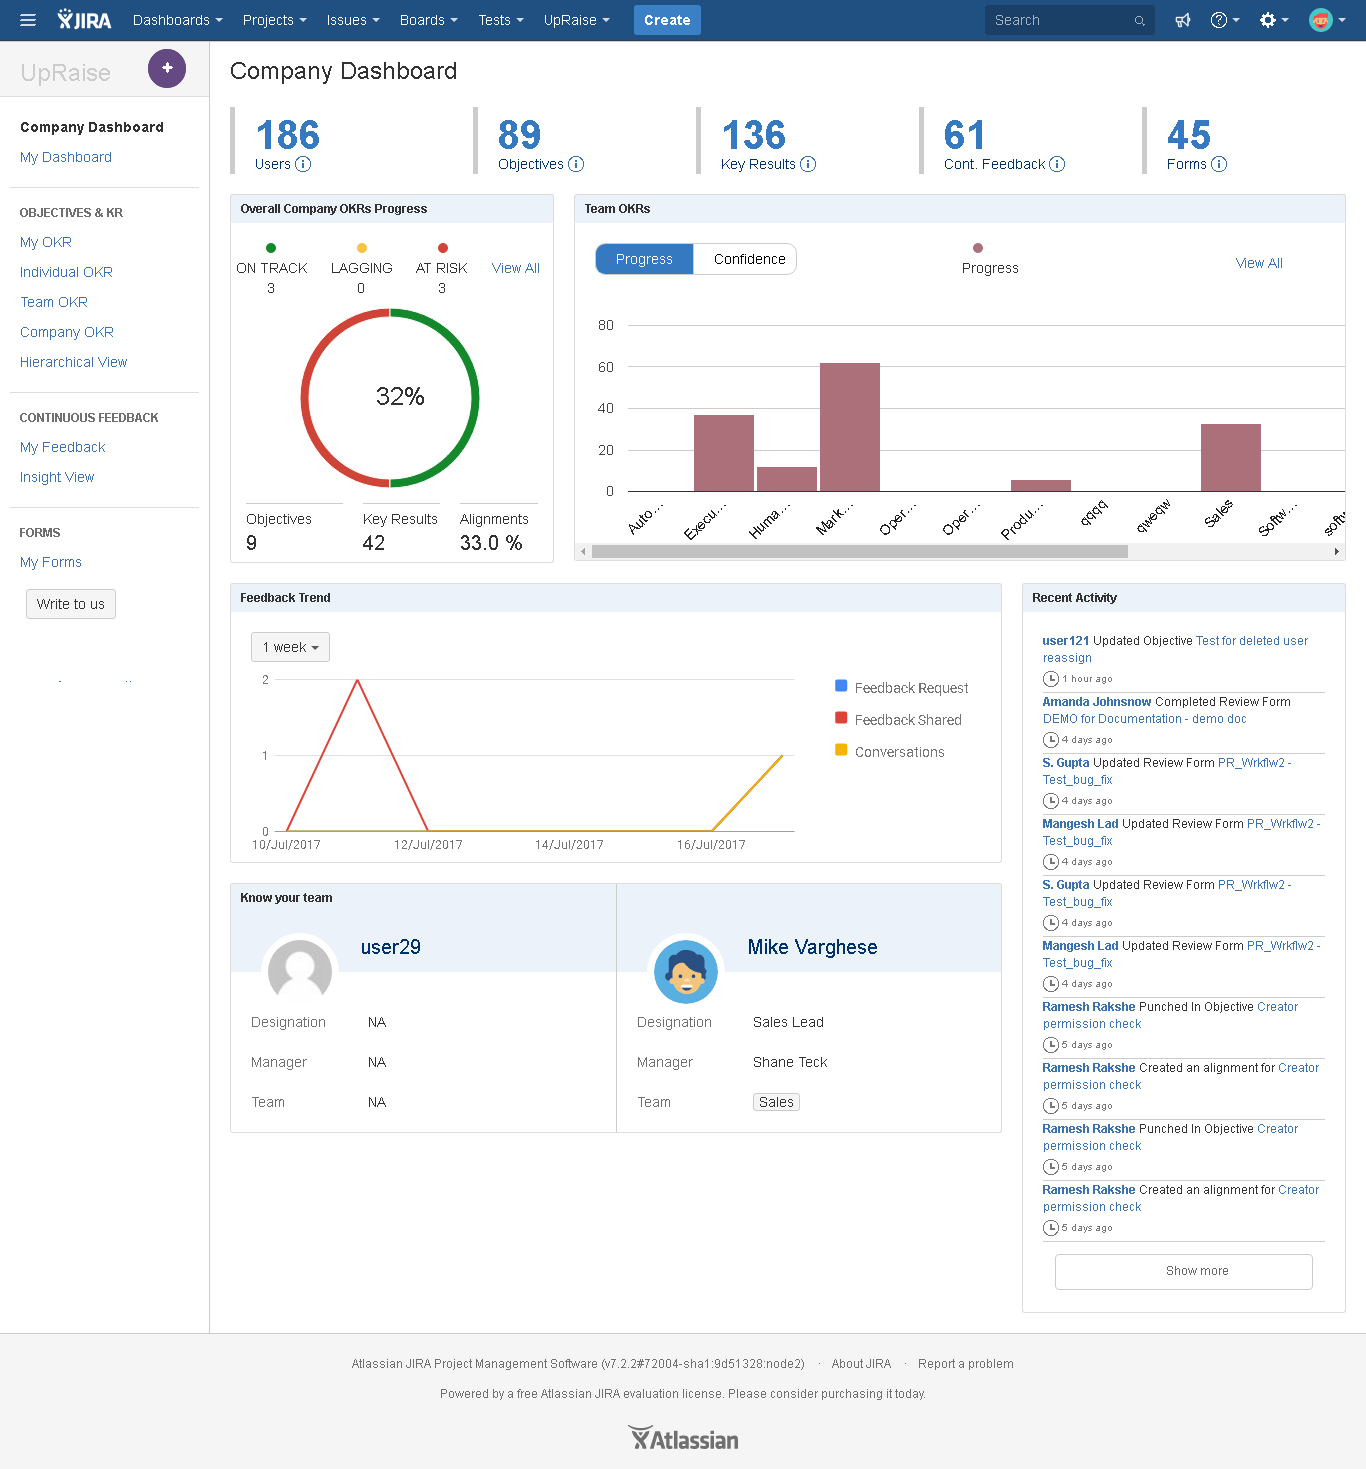Click the Sales team tag
1366x1469 pixels.
point(776,1102)
